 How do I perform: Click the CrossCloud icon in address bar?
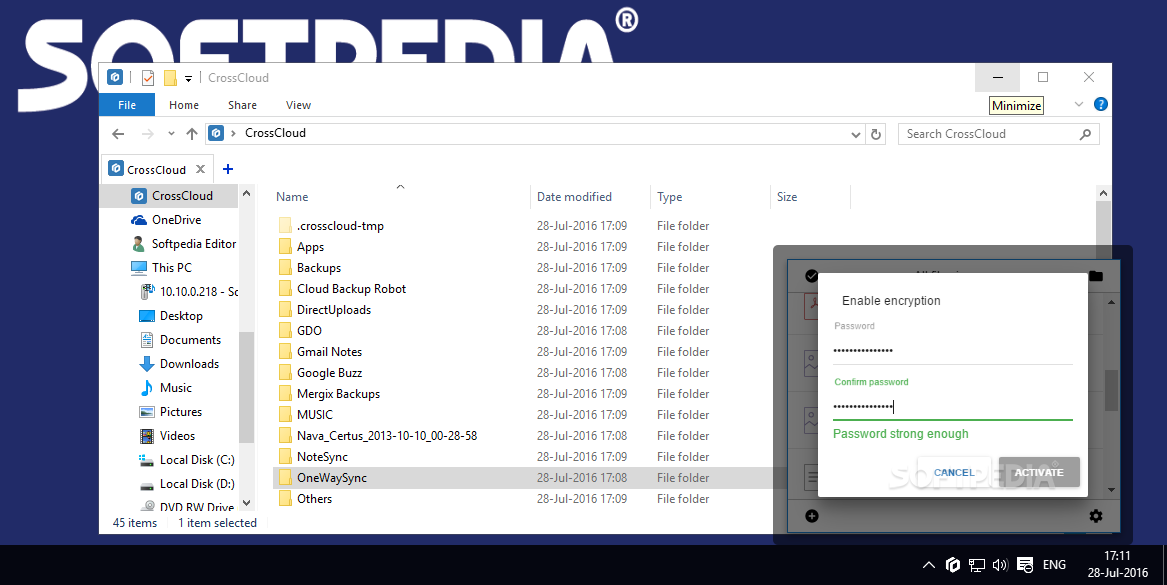[217, 133]
